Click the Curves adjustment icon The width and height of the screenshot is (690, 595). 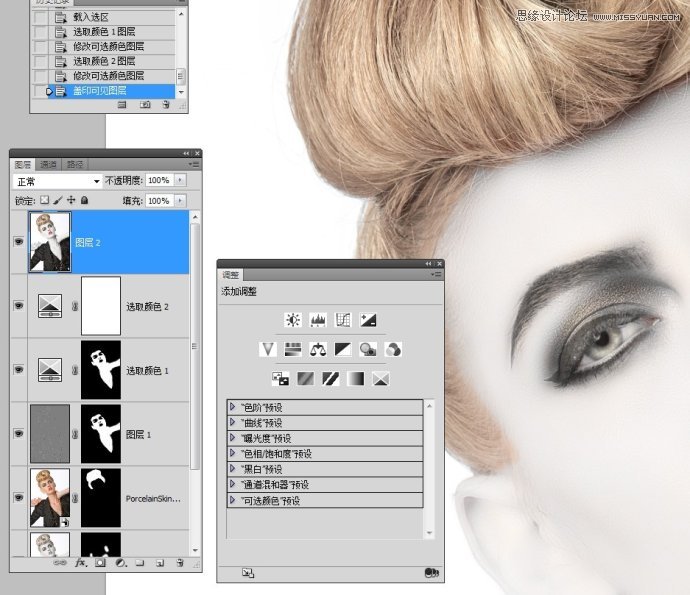pyautogui.click(x=343, y=320)
